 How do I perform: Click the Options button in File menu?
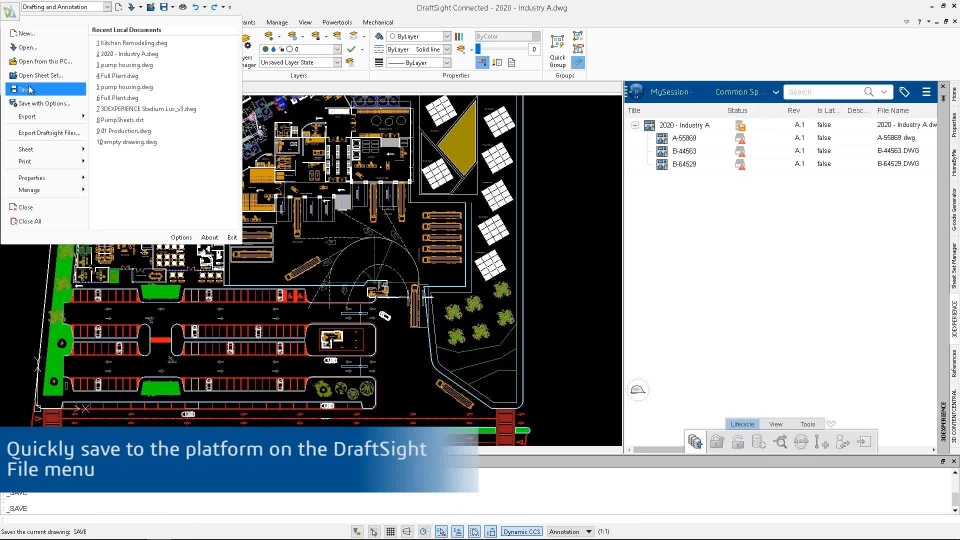click(181, 238)
